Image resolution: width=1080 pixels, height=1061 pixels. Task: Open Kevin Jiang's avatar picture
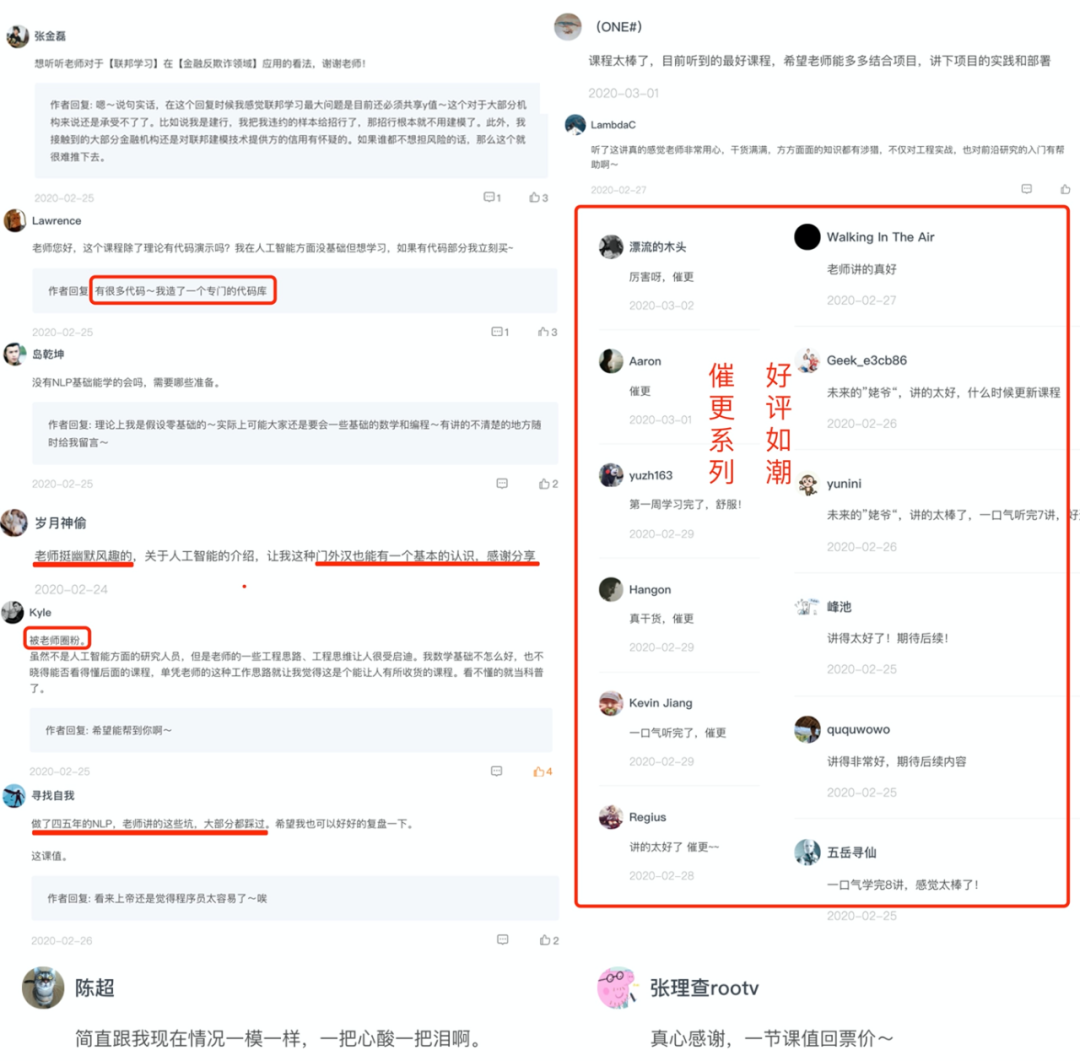pos(611,703)
